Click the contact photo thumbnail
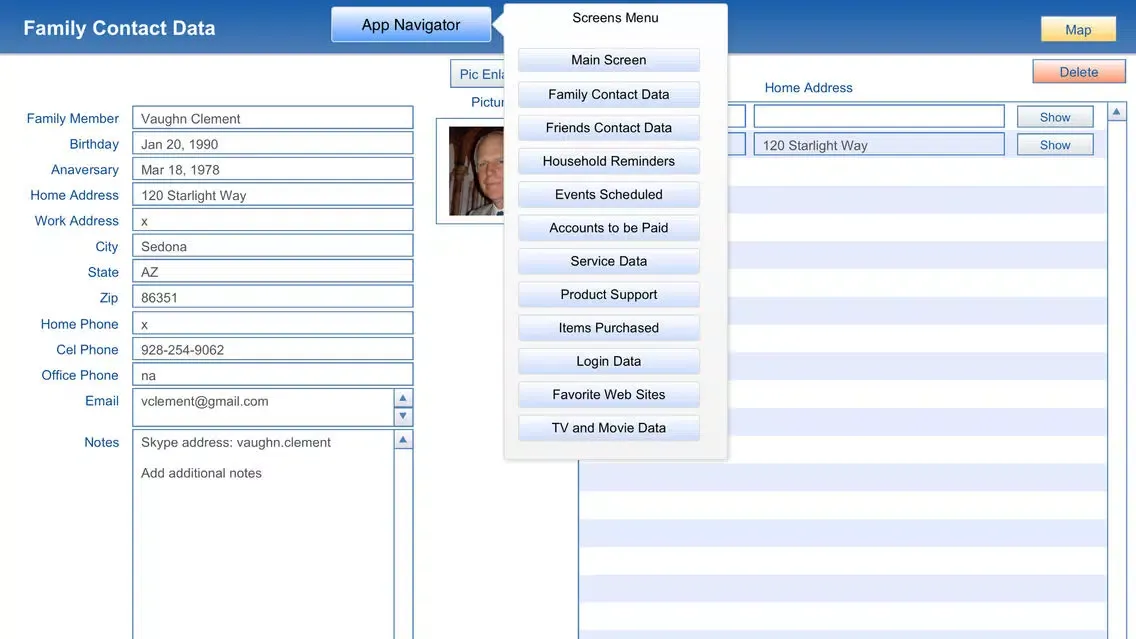Screen dimensions: 1136x639 coord(476,171)
